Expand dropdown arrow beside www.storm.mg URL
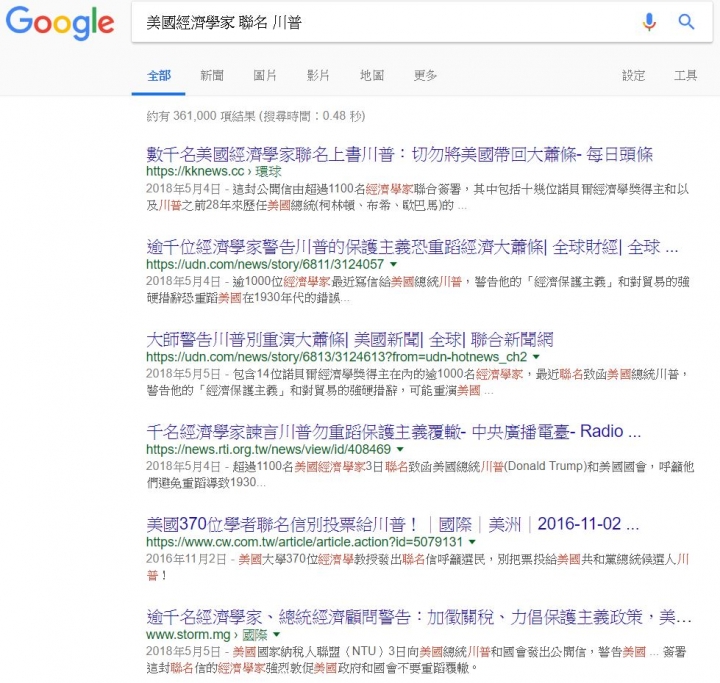The height and width of the screenshot is (683, 720). pyautogui.click(x=276, y=635)
